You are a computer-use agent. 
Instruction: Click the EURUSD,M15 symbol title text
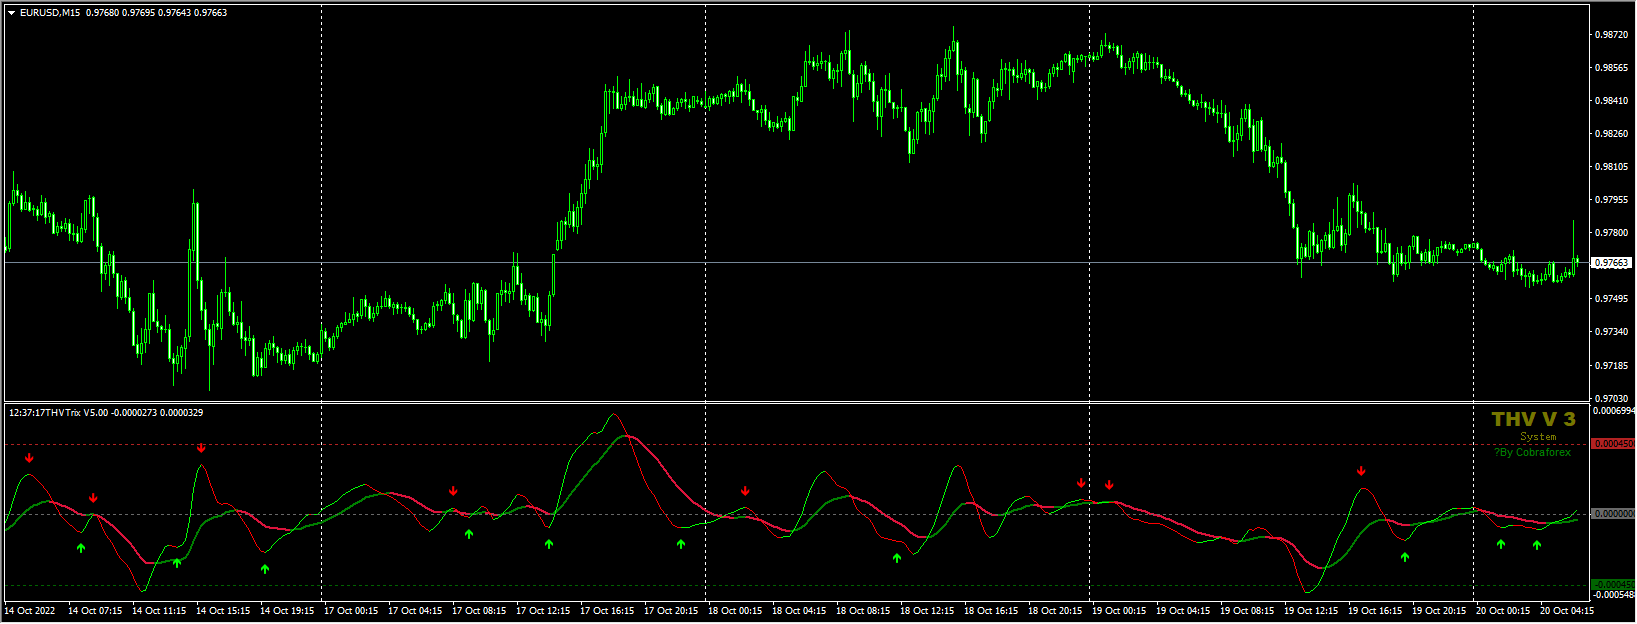coord(52,13)
